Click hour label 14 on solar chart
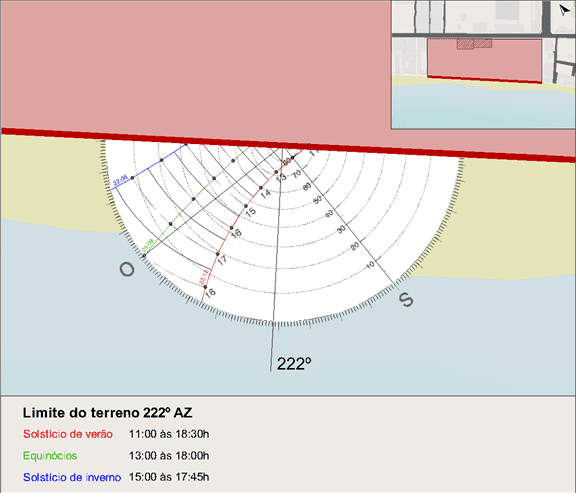Viewport: 576px width, 493px height. tap(266, 193)
